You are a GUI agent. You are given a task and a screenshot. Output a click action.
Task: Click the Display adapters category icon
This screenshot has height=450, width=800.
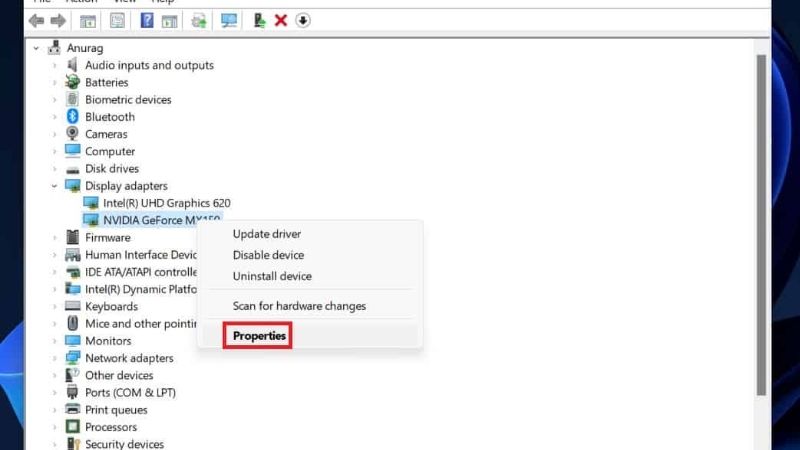point(72,186)
